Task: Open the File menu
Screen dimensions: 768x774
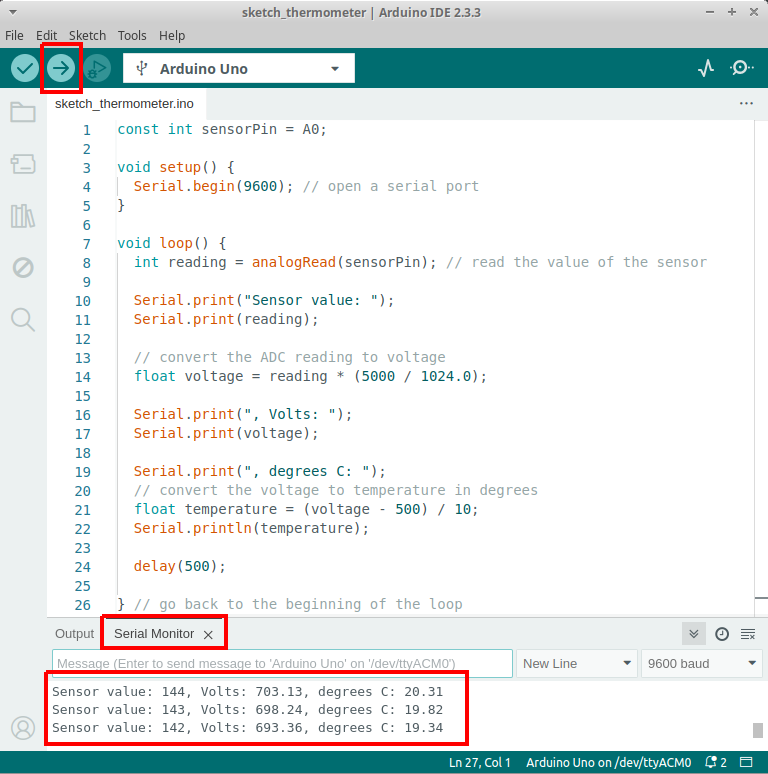Action: (14, 36)
